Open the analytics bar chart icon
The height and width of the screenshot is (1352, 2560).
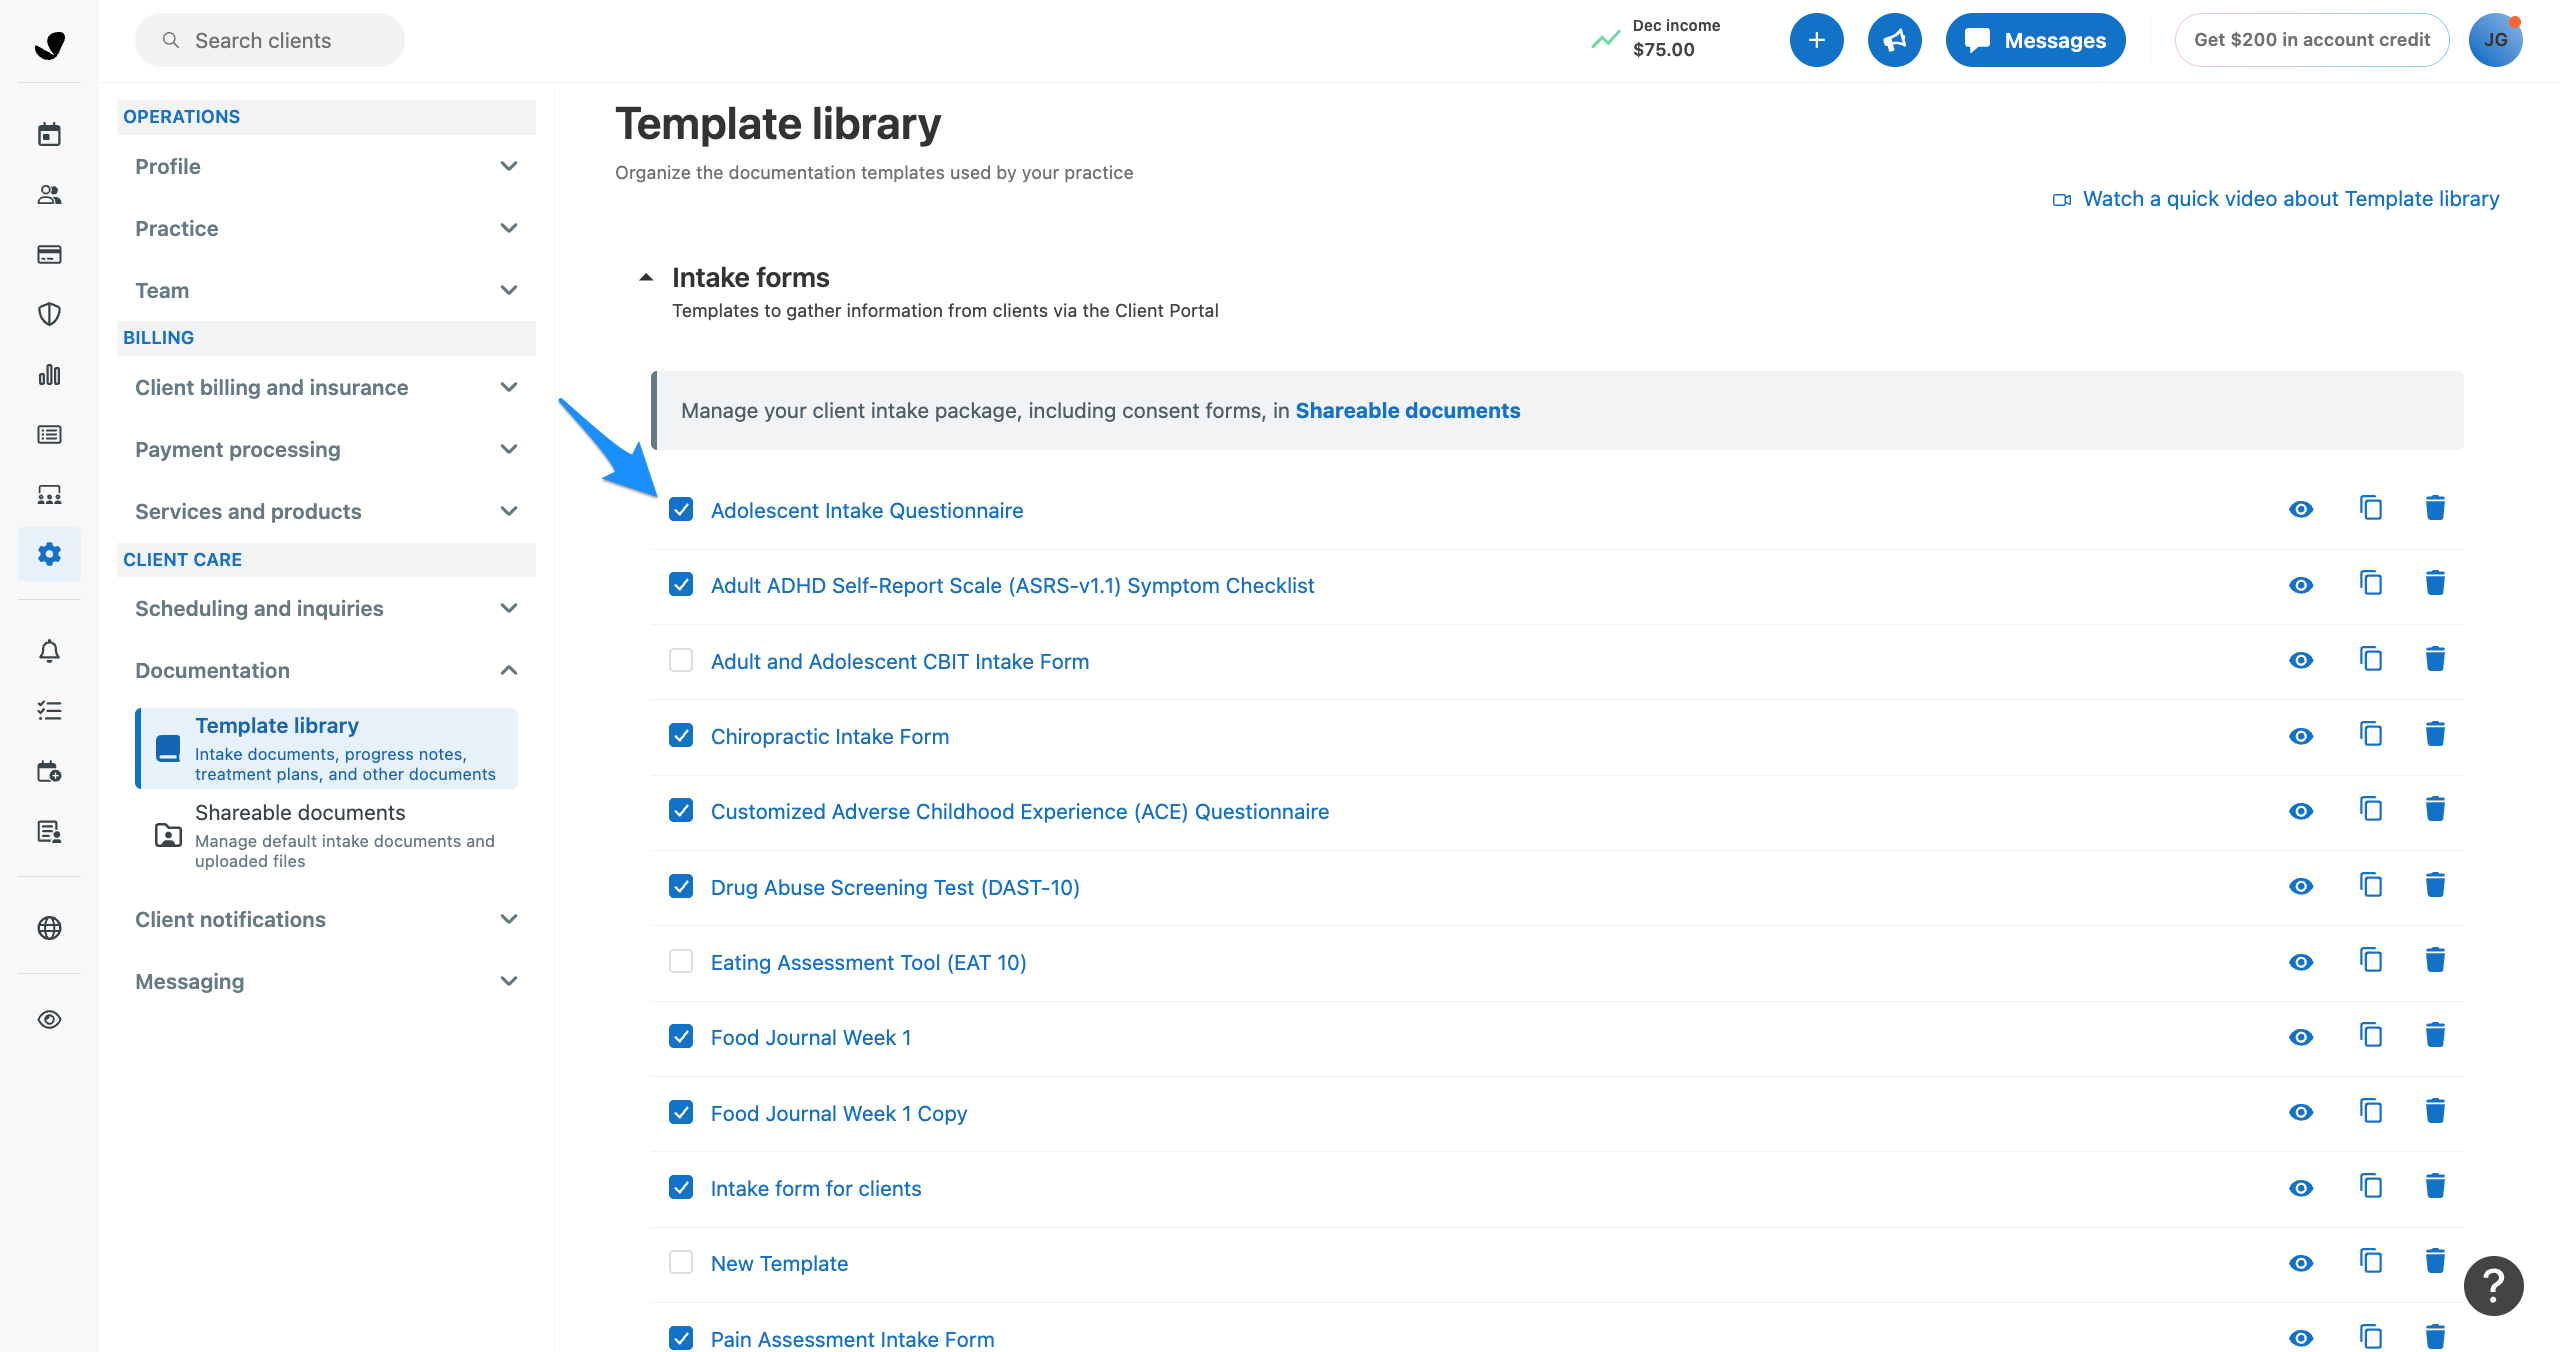tap(49, 375)
